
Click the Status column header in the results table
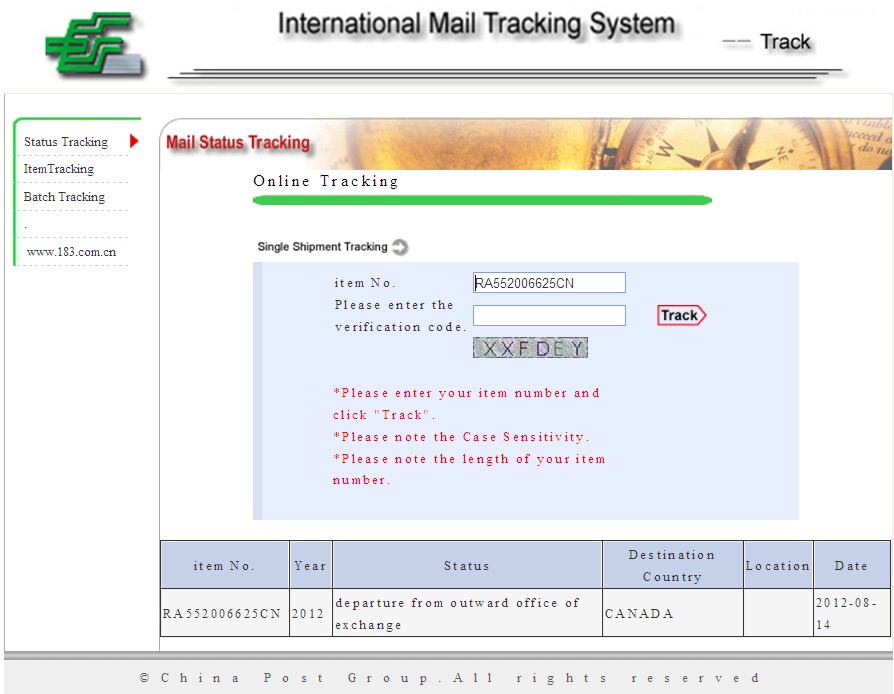pyautogui.click(x=467, y=566)
